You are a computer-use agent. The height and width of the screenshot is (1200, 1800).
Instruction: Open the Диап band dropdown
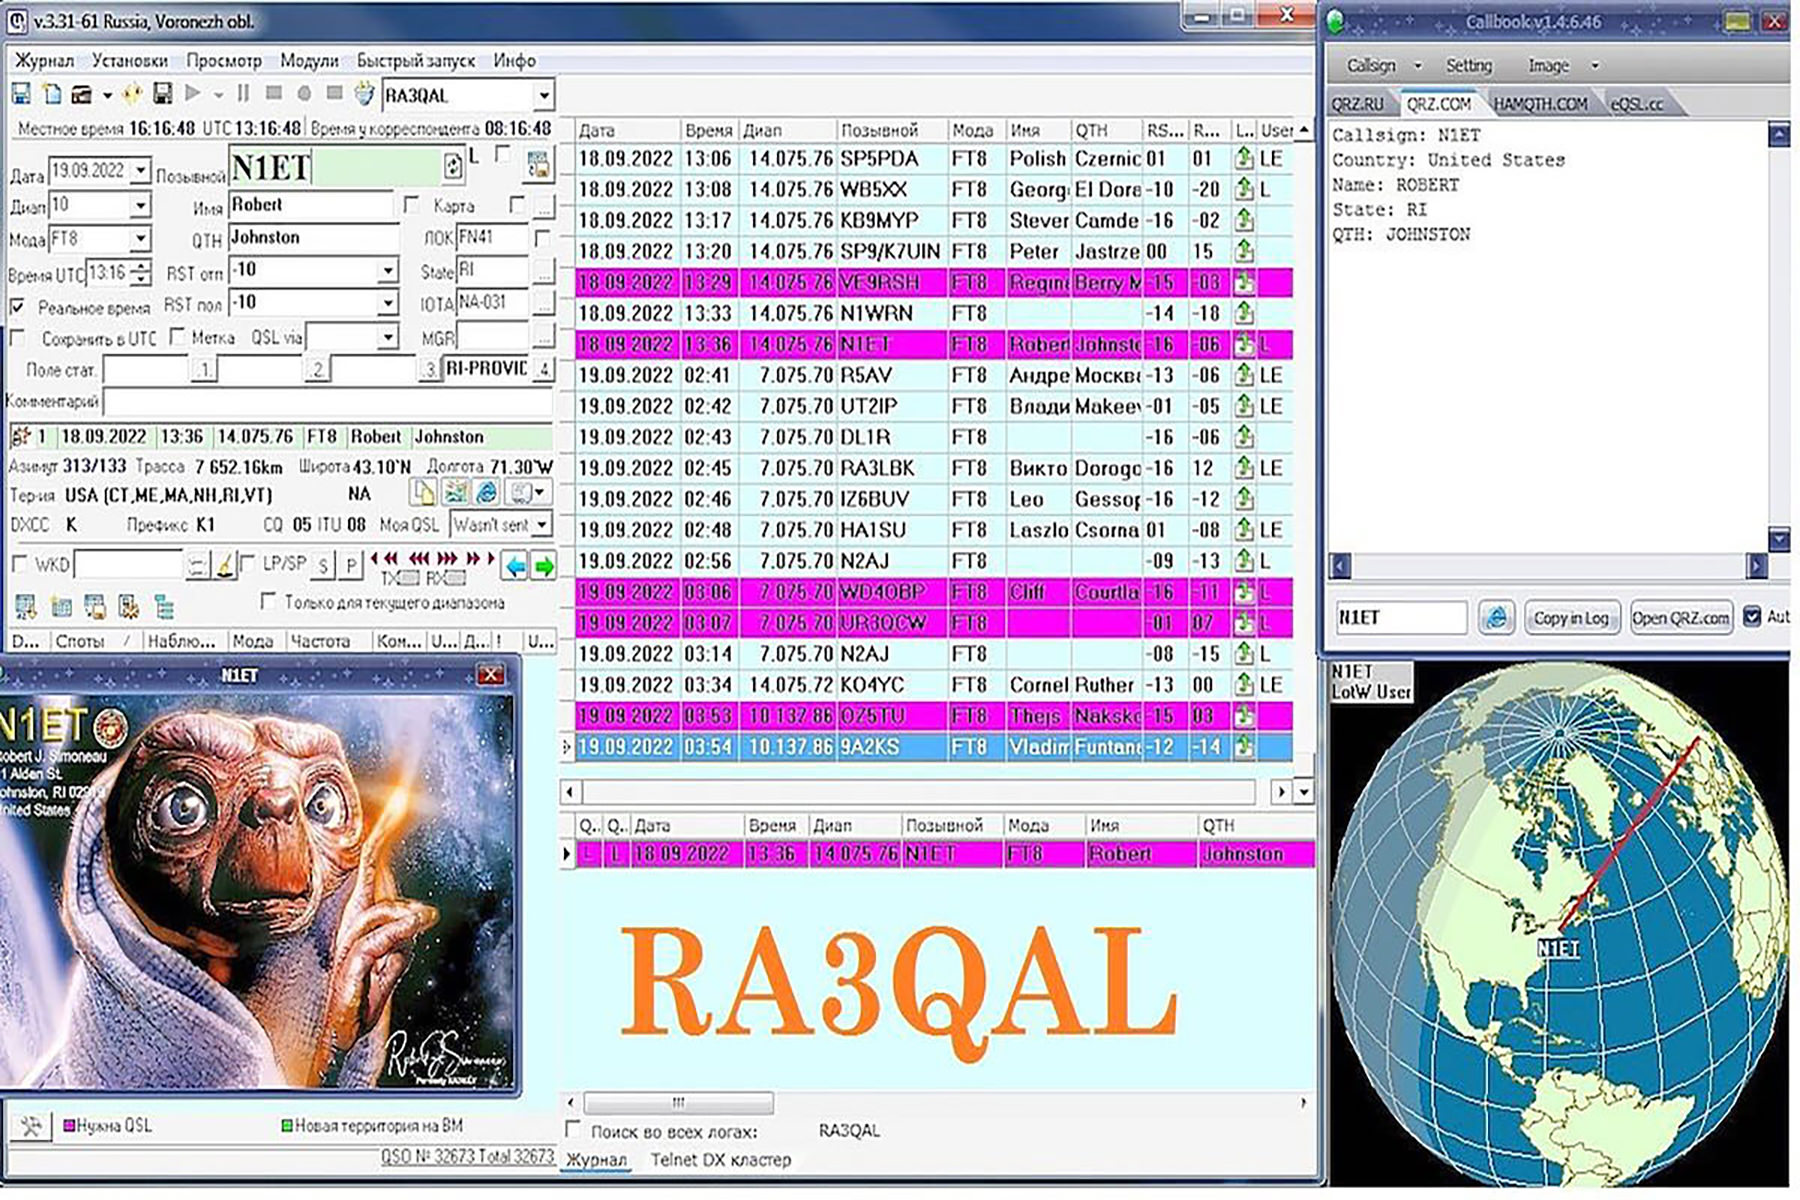coord(140,205)
